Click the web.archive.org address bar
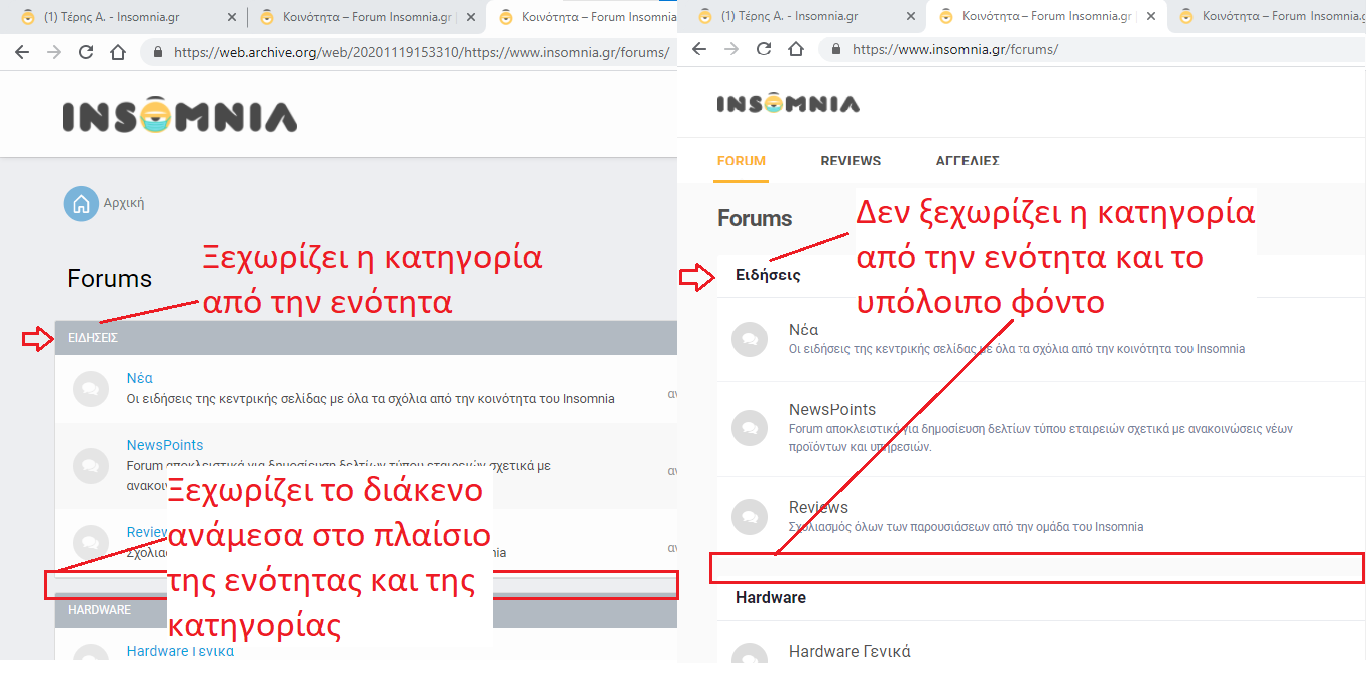 pos(420,52)
